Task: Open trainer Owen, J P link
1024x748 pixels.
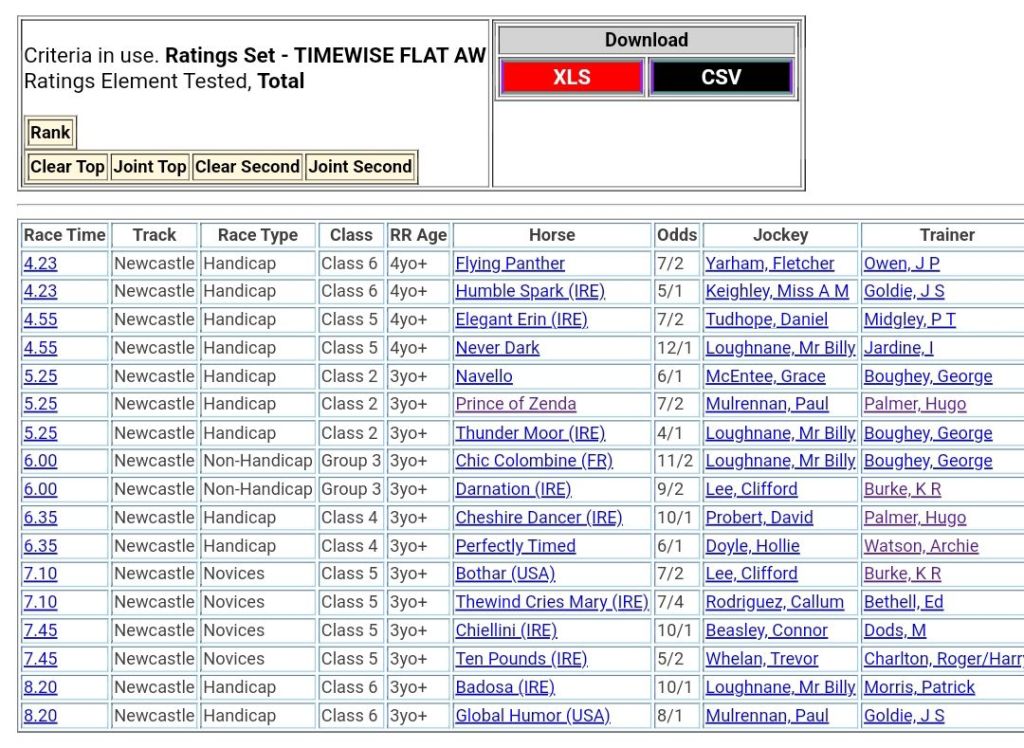Action: [901, 264]
